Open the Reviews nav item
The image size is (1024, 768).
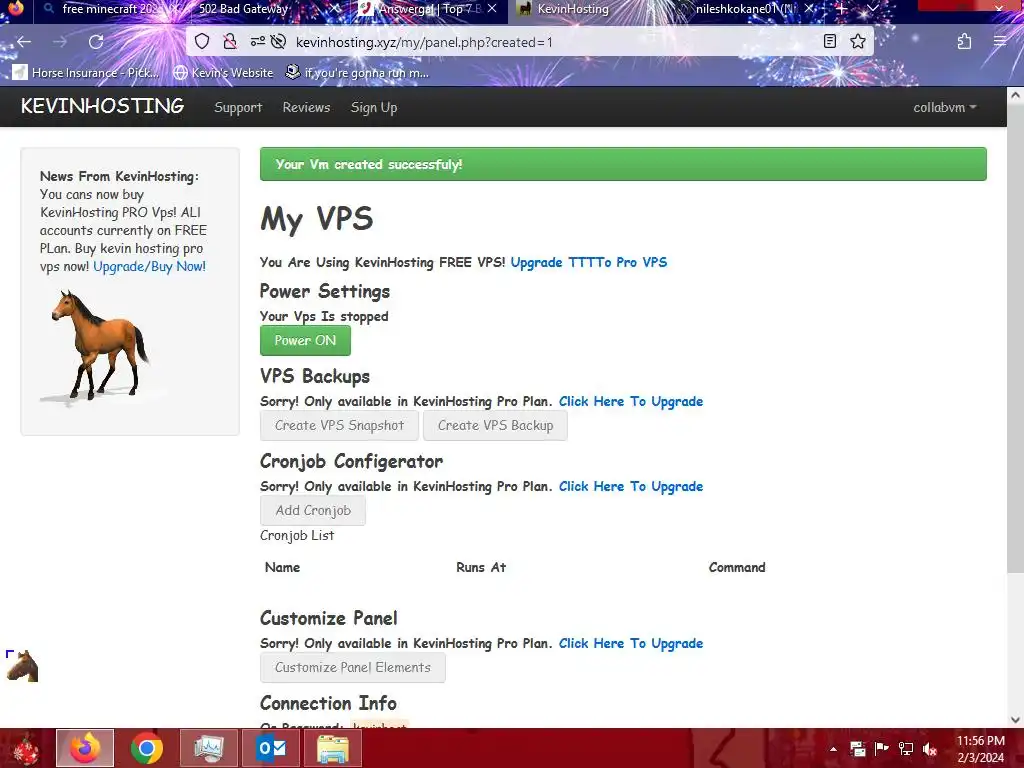(x=306, y=107)
